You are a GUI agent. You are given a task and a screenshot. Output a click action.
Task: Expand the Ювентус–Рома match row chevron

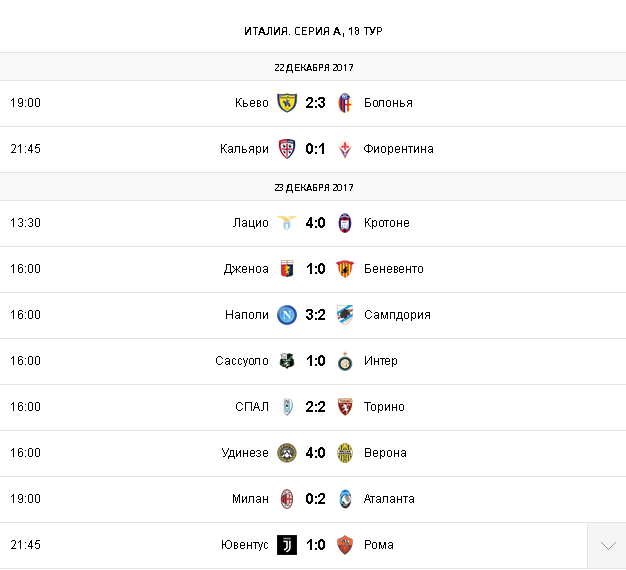pyautogui.click(x=607, y=545)
